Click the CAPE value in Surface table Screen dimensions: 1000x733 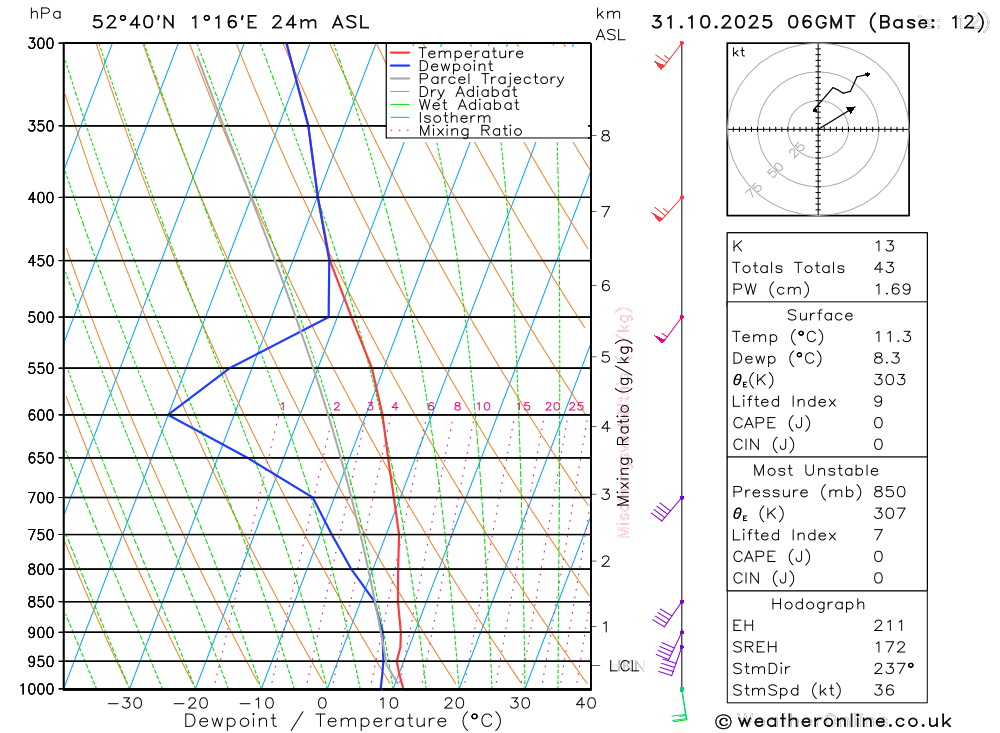pos(878,423)
